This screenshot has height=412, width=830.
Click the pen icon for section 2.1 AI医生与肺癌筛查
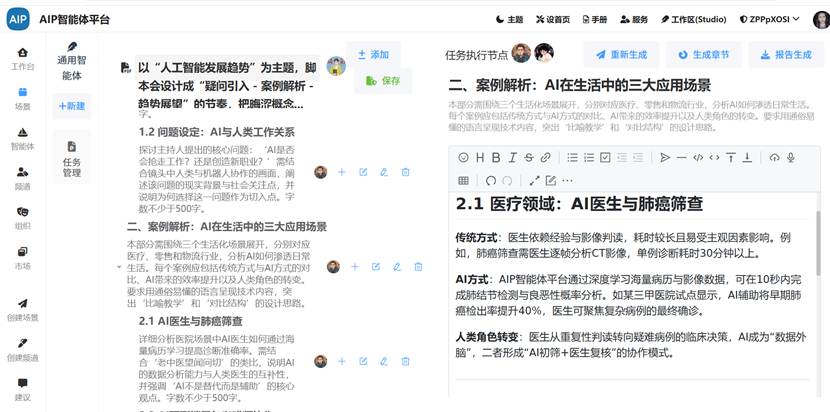pos(384,361)
